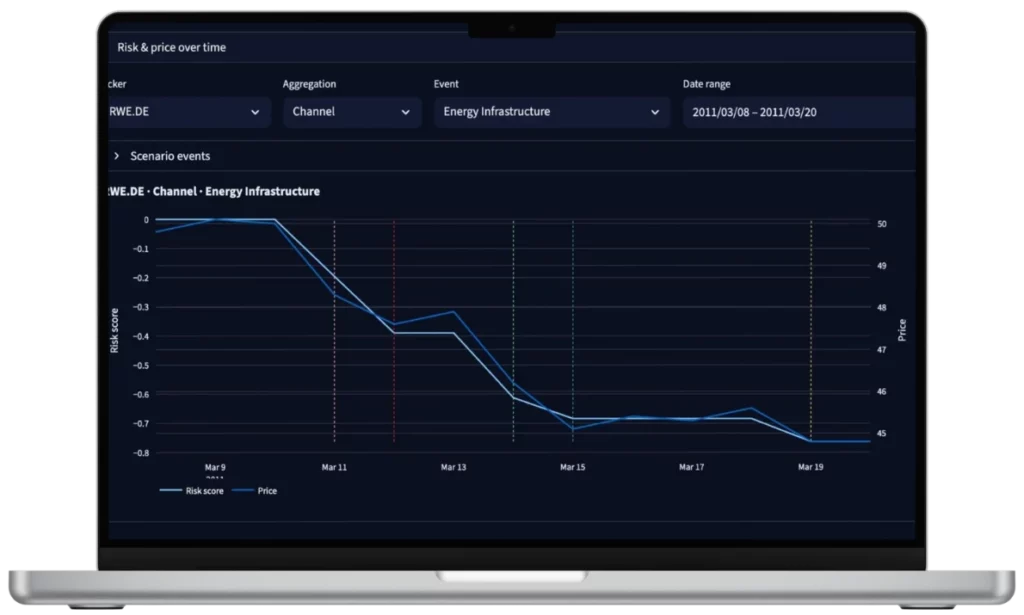Screen dimensions: 1024x615
Task: Open the Event dropdown showing Energy Infrastructure
Action: [x=552, y=112]
